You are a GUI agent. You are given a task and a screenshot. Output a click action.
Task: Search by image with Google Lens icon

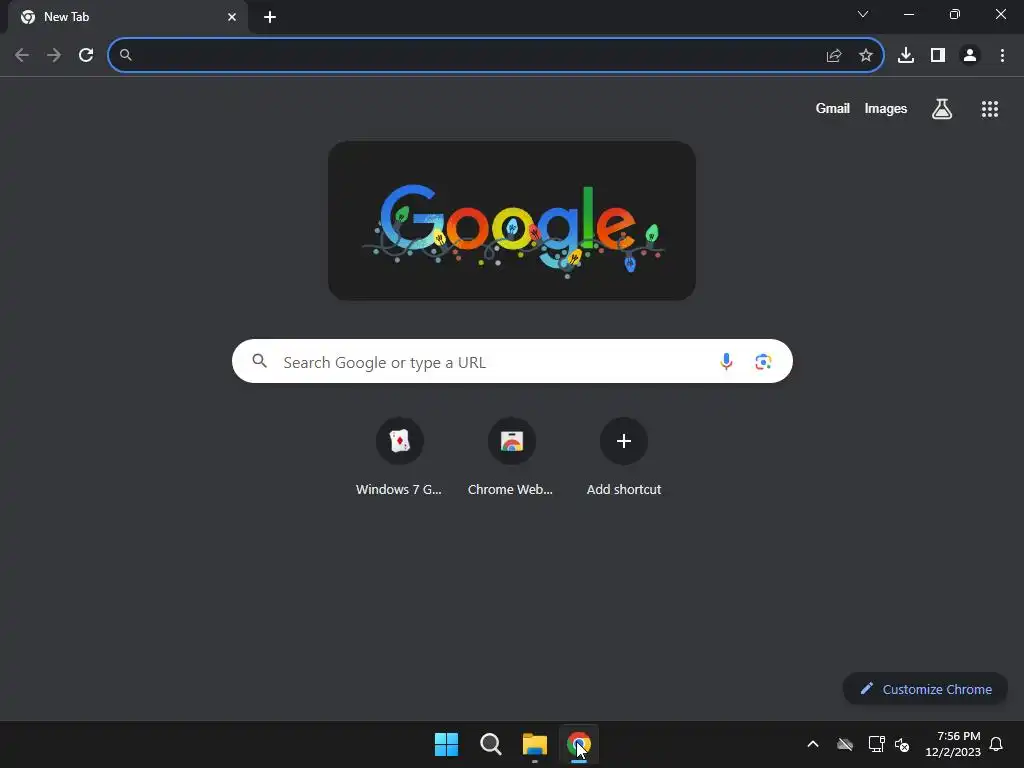pos(763,361)
